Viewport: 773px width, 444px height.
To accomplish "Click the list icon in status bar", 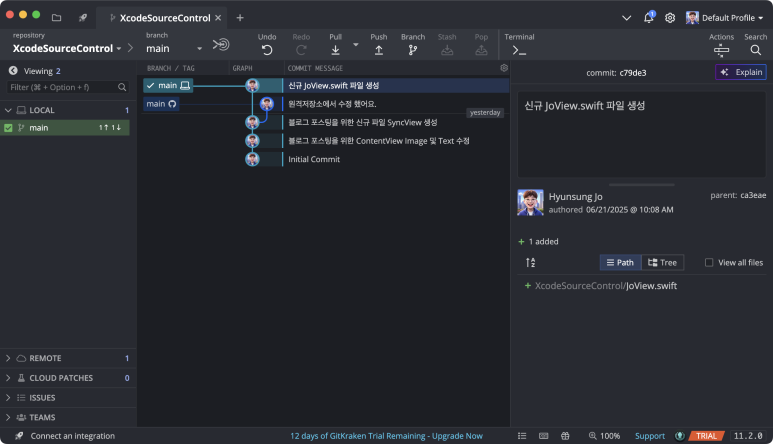I will click(522, 436).
